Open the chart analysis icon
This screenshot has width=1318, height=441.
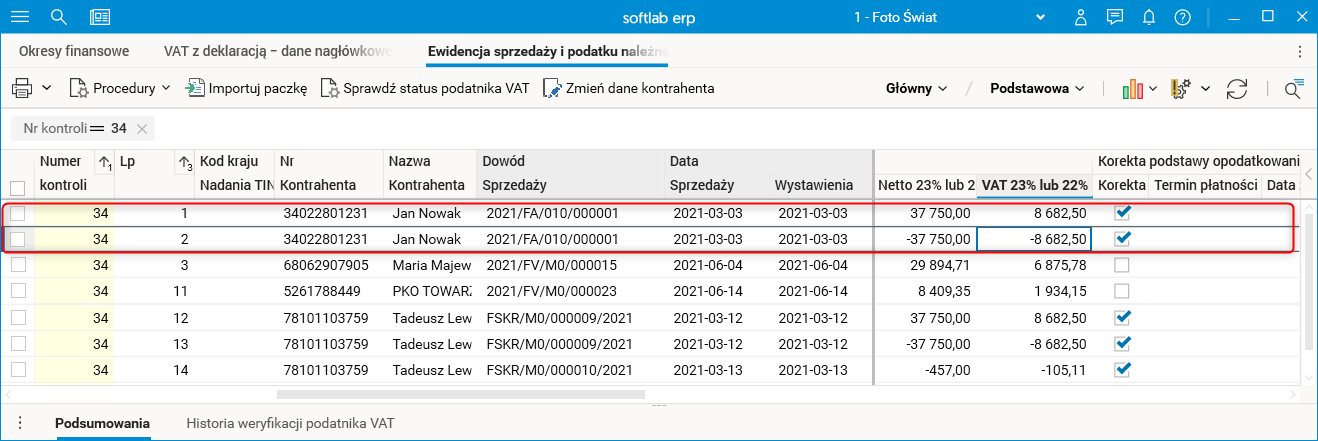click(x=1132, y=88)
